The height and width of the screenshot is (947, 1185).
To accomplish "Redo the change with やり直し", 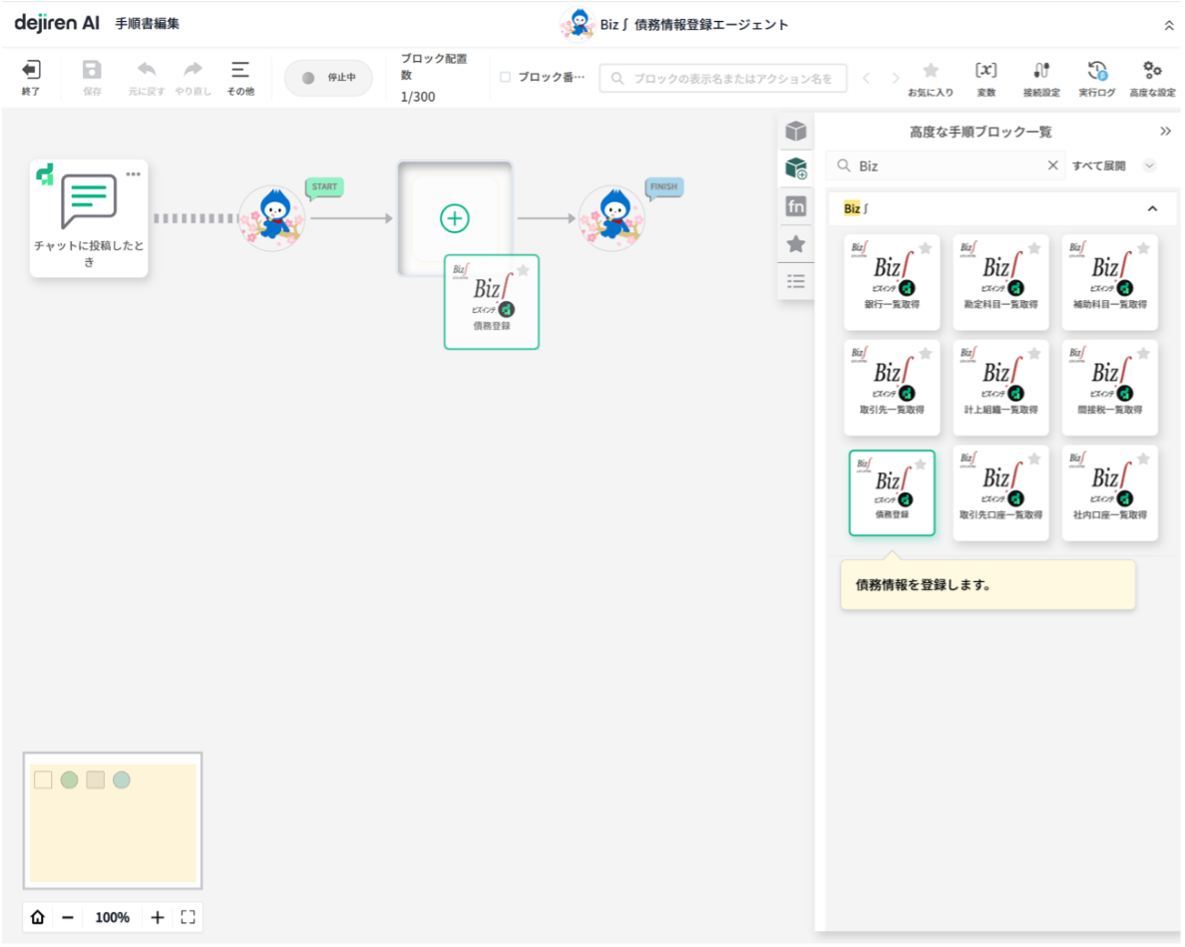I will coord(193,78).
